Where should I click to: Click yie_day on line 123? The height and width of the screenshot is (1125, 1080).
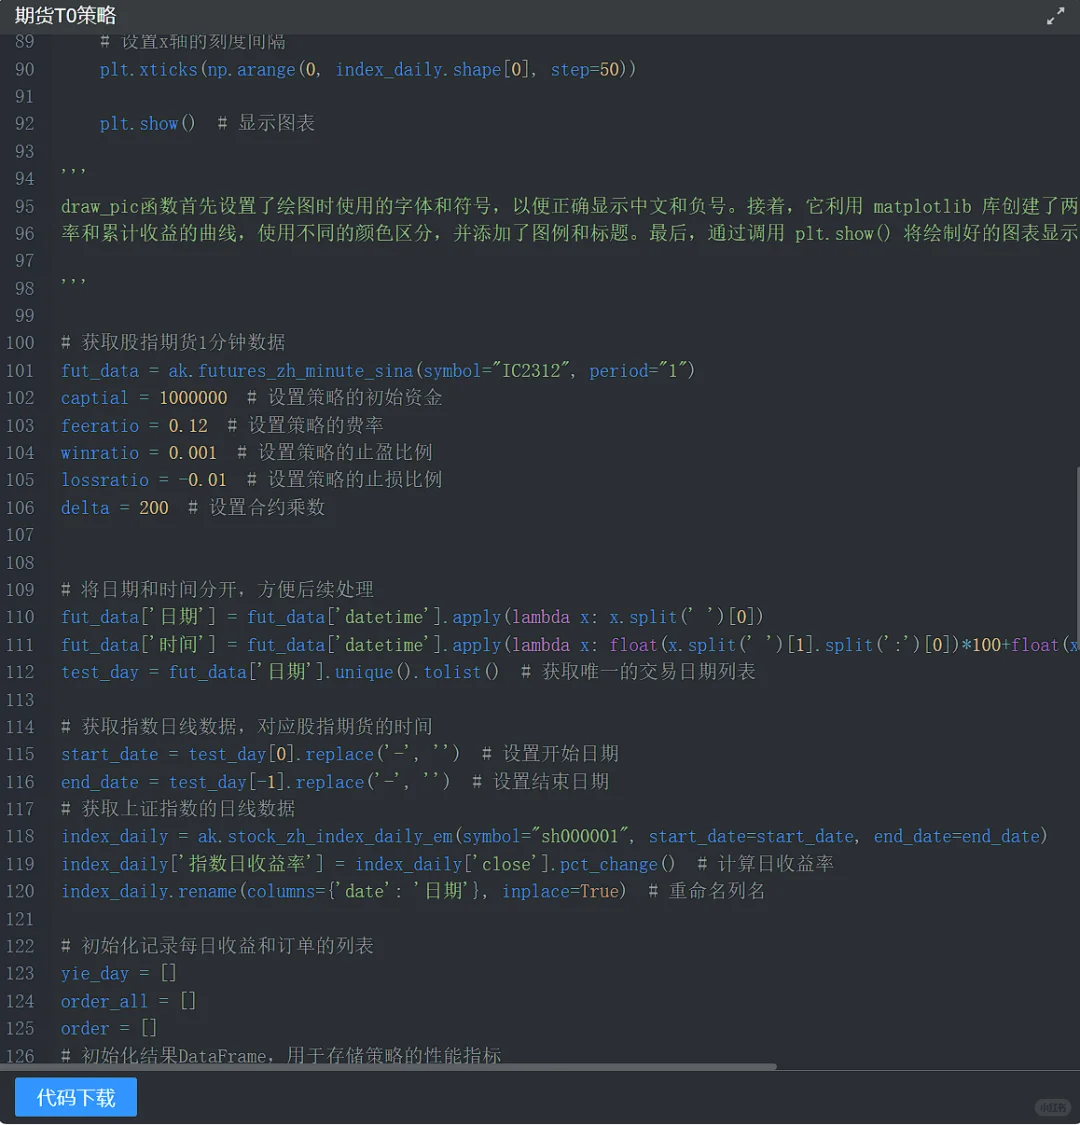click(x=95, y=974)
